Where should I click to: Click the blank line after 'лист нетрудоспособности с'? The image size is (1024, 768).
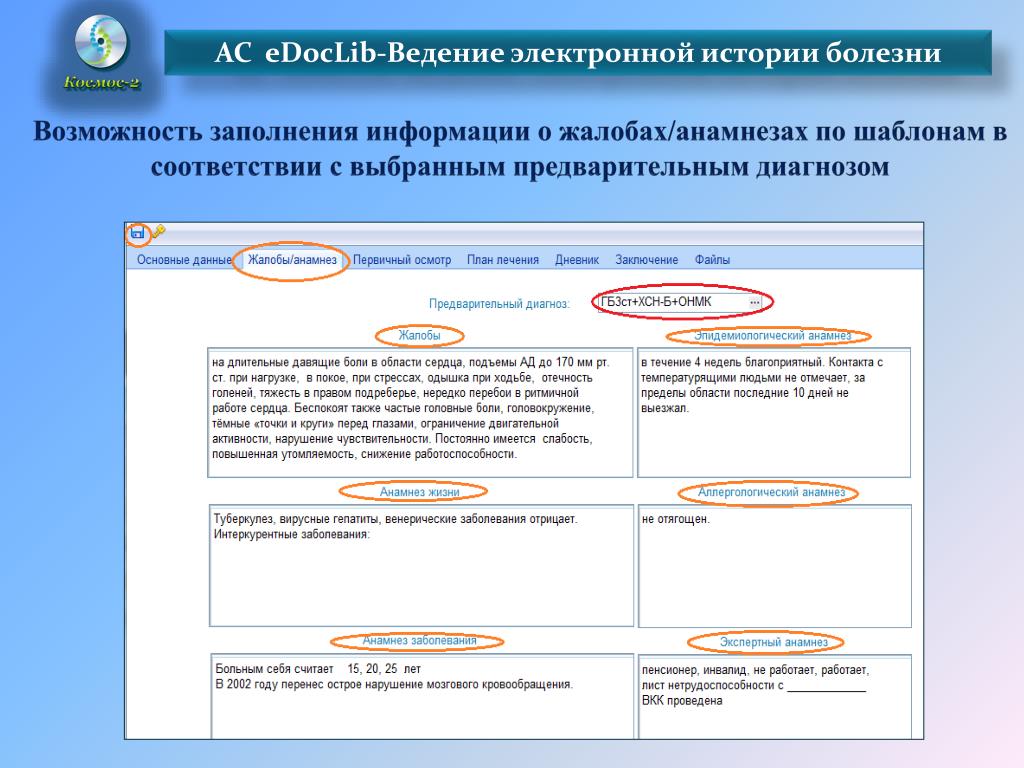[826, 686]
